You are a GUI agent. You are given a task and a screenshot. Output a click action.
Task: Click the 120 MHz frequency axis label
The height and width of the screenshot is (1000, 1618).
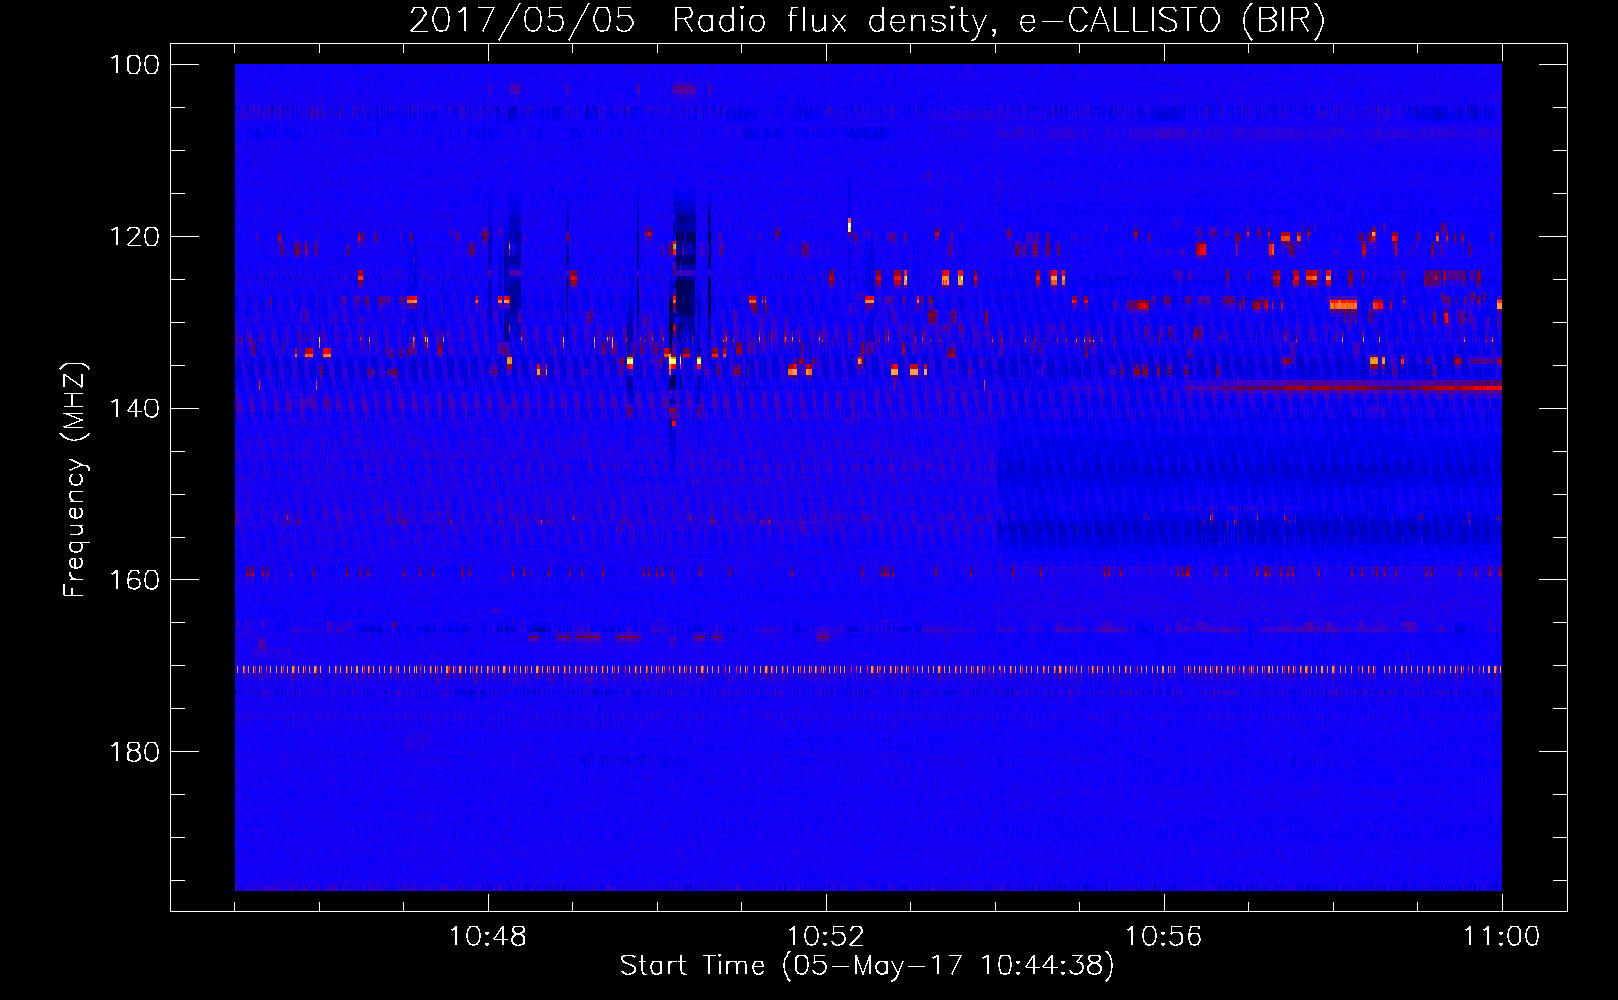(x=135, y=237)
